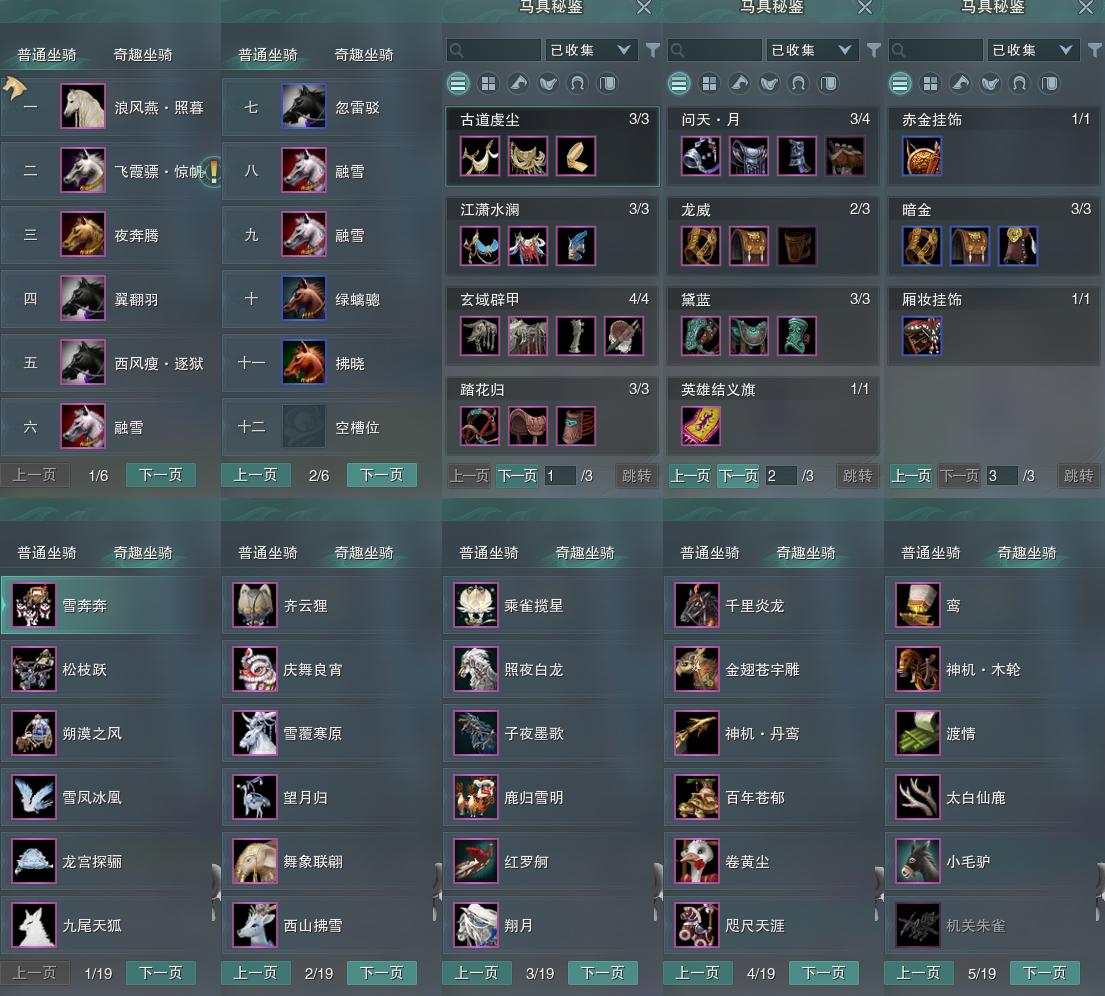The height and width of the screenshot is (996, 1105).
Task: Click 上一页 button on the 5/19 page panel
Action: pos(918,973)
